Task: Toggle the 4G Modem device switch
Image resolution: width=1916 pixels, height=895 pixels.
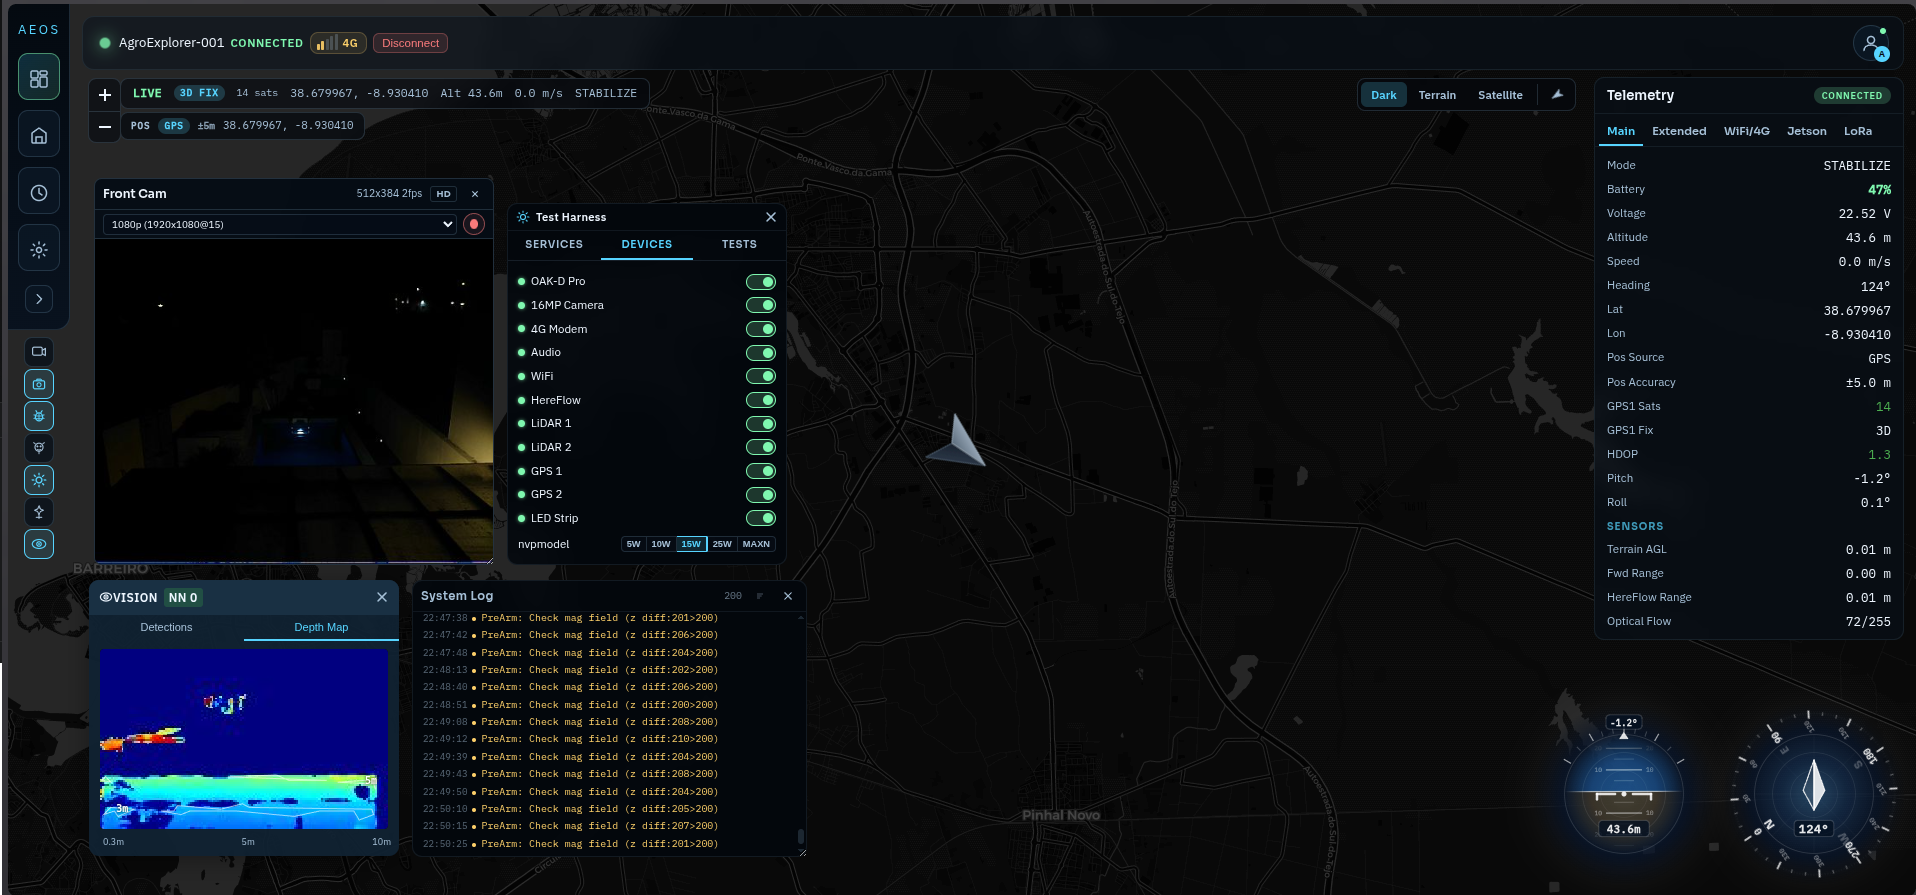Action: coord(761,329)
